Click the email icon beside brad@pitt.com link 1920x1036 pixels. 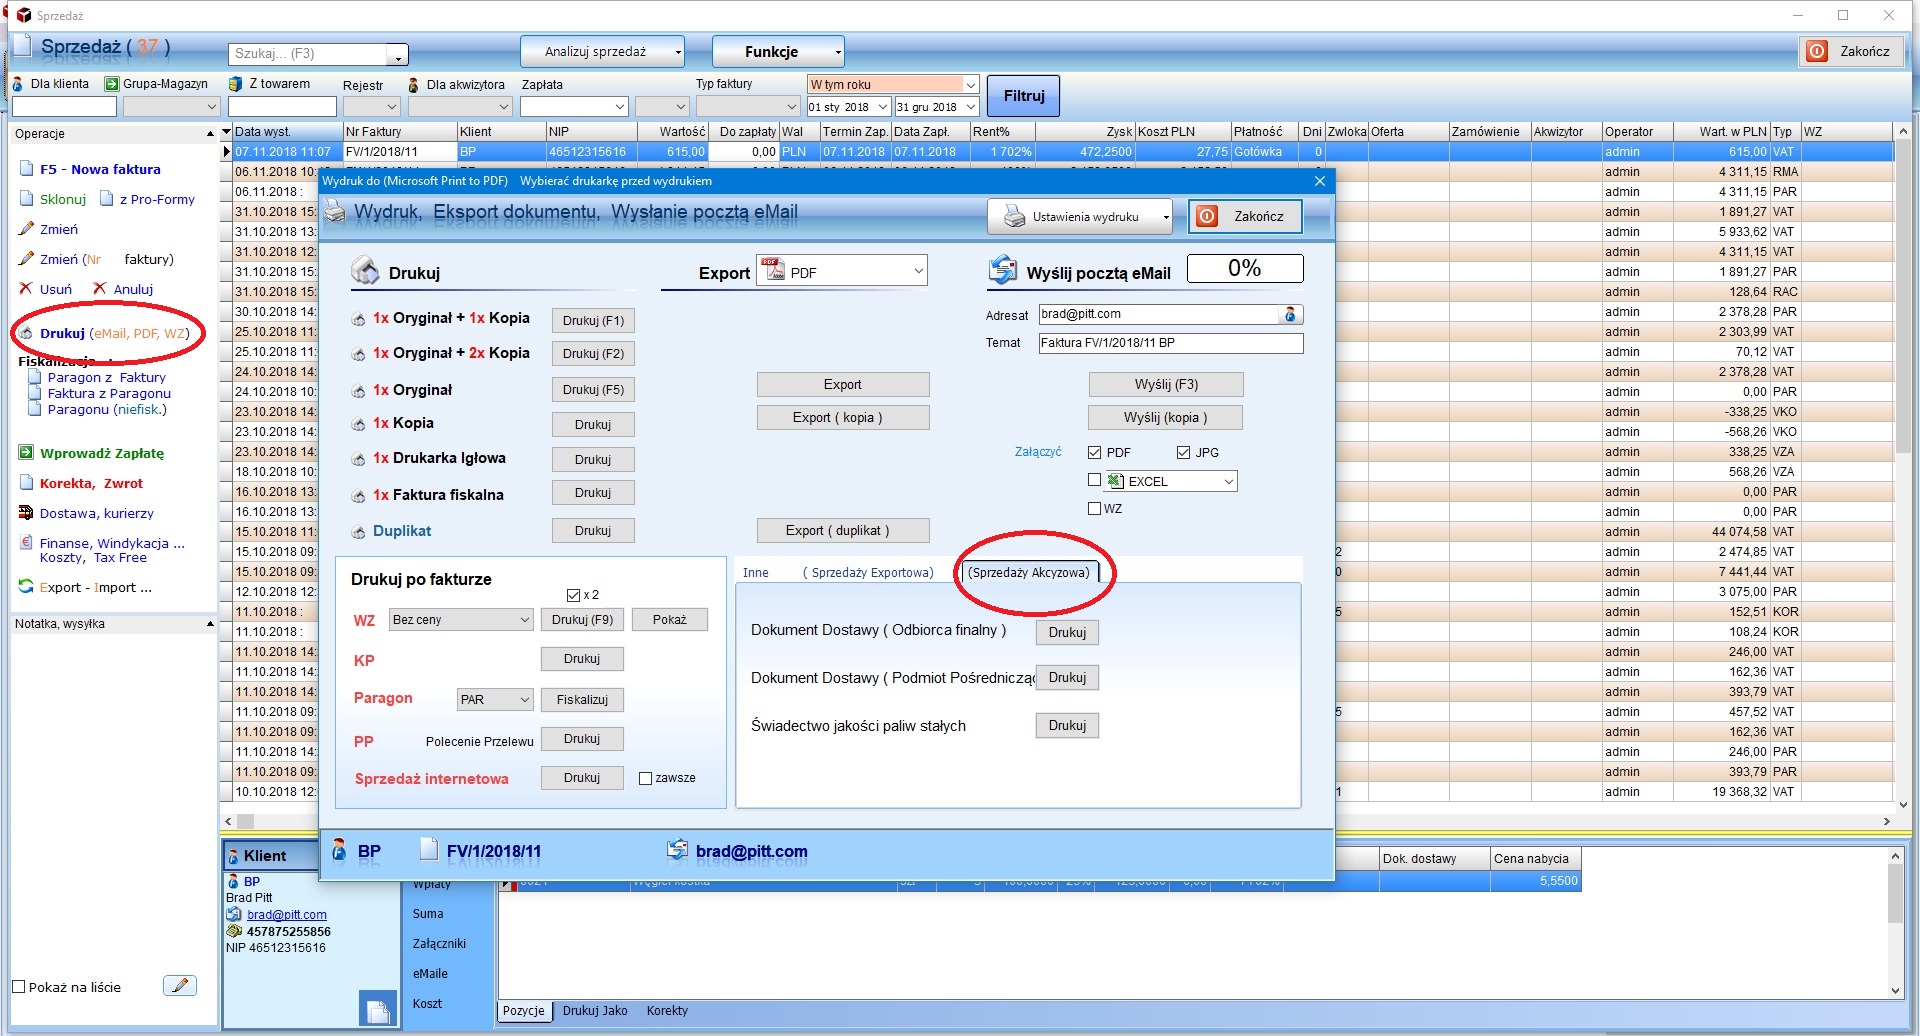[234, 915]
